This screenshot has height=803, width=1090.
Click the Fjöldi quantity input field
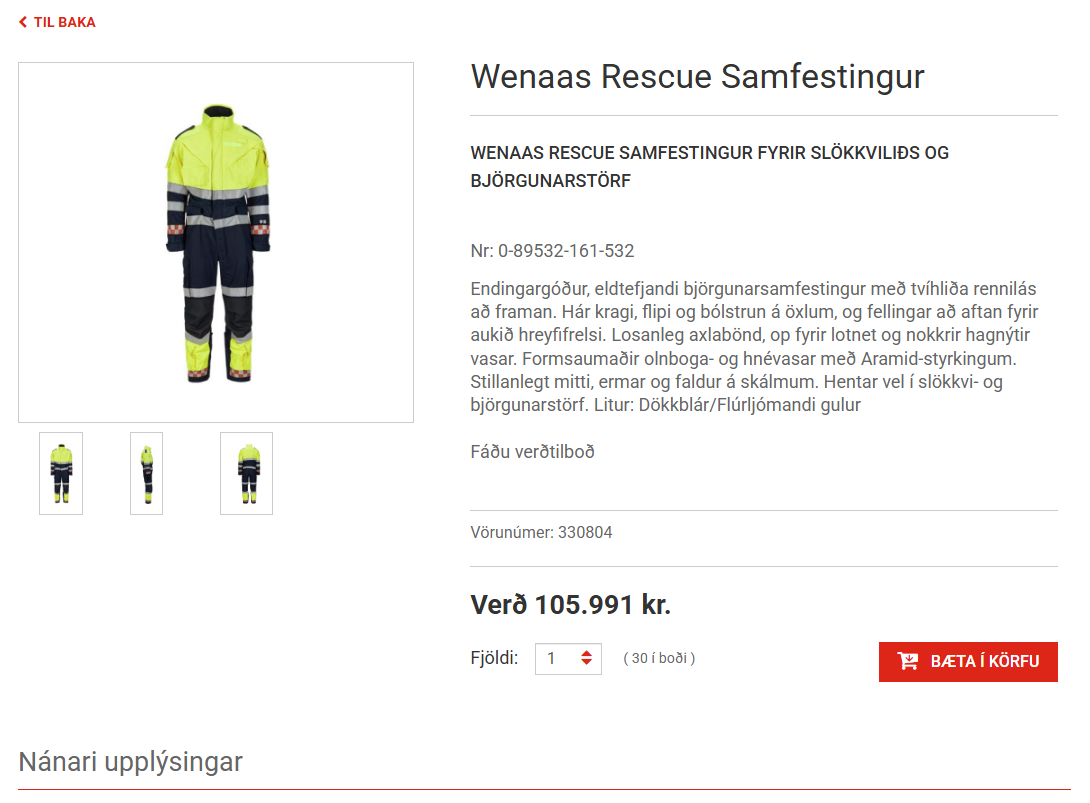click(568, 658)
